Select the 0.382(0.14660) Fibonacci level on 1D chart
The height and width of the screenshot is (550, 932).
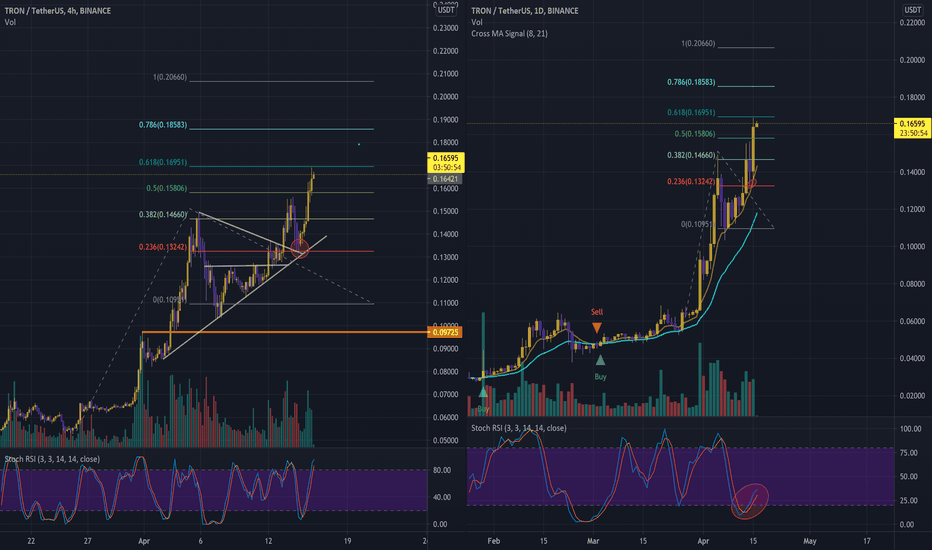pos(691,155)
